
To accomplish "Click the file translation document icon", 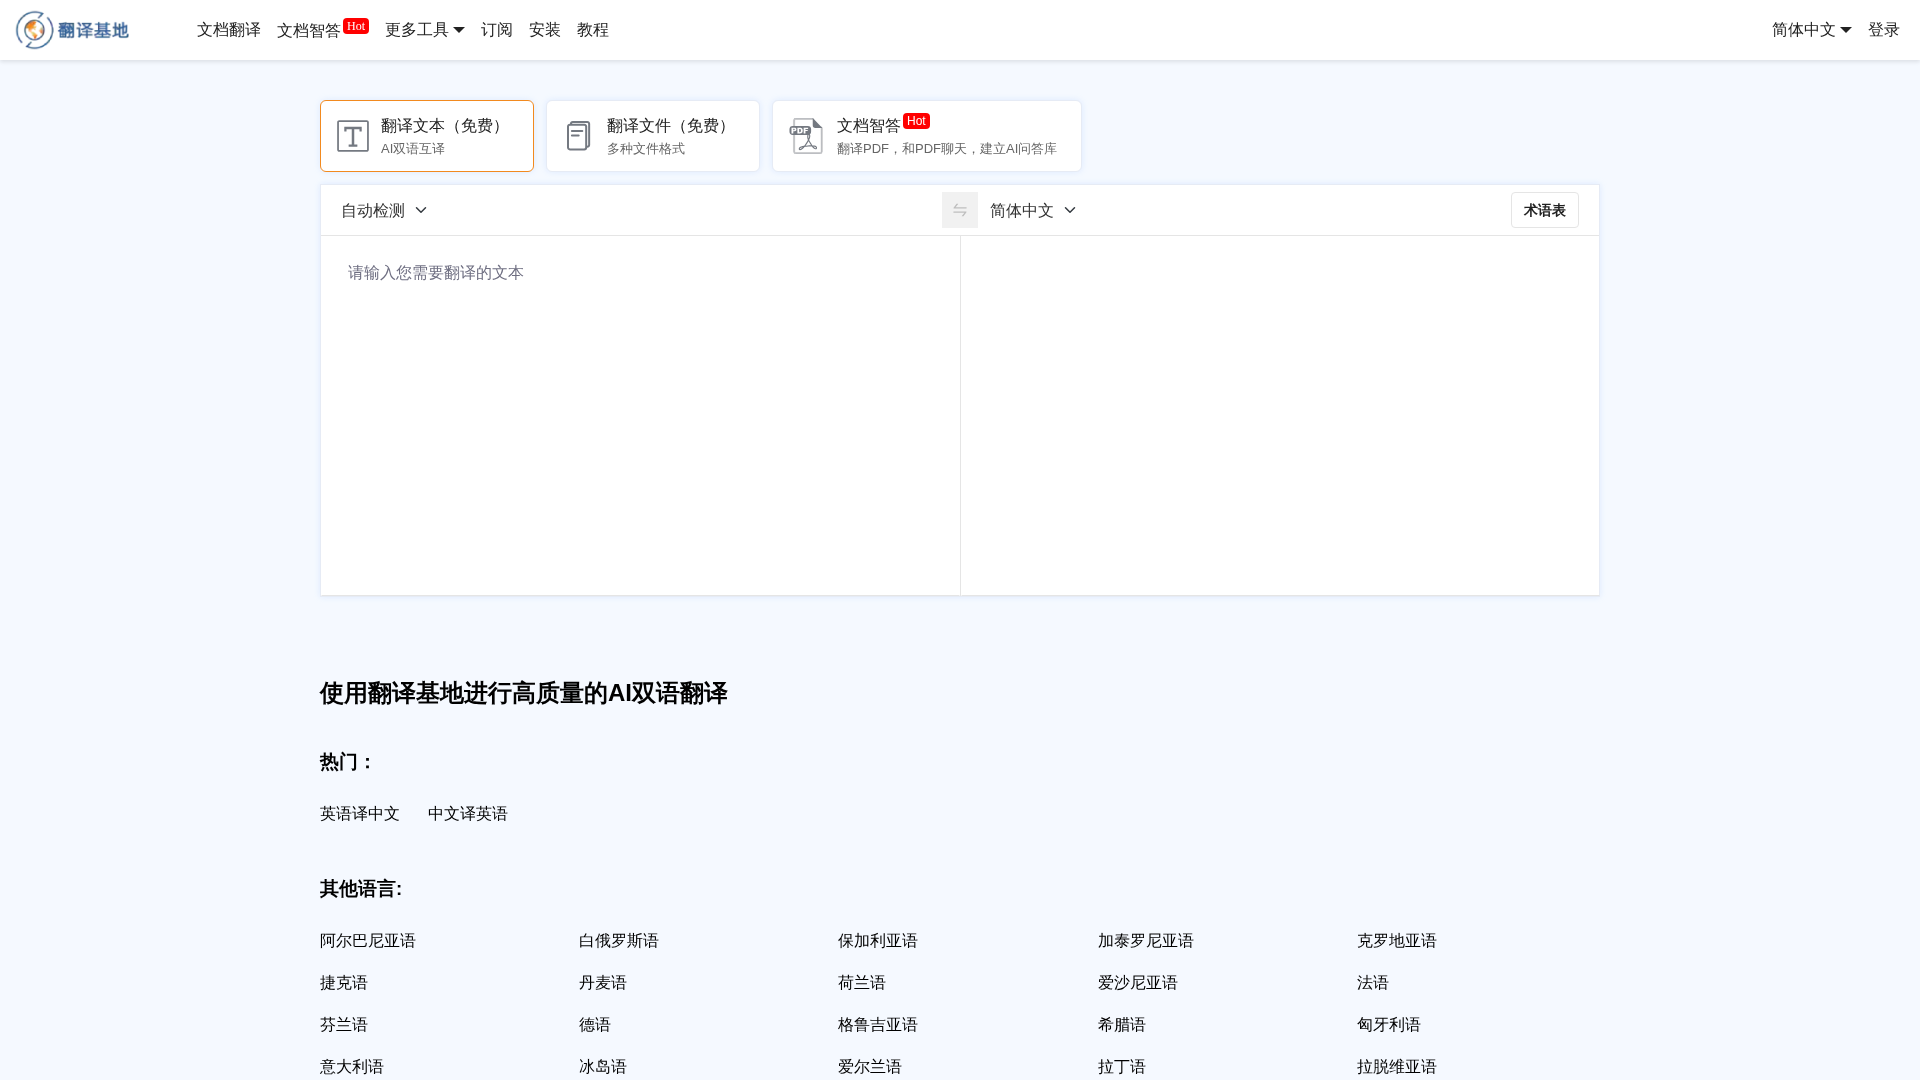I will click(x=578, y=136).
